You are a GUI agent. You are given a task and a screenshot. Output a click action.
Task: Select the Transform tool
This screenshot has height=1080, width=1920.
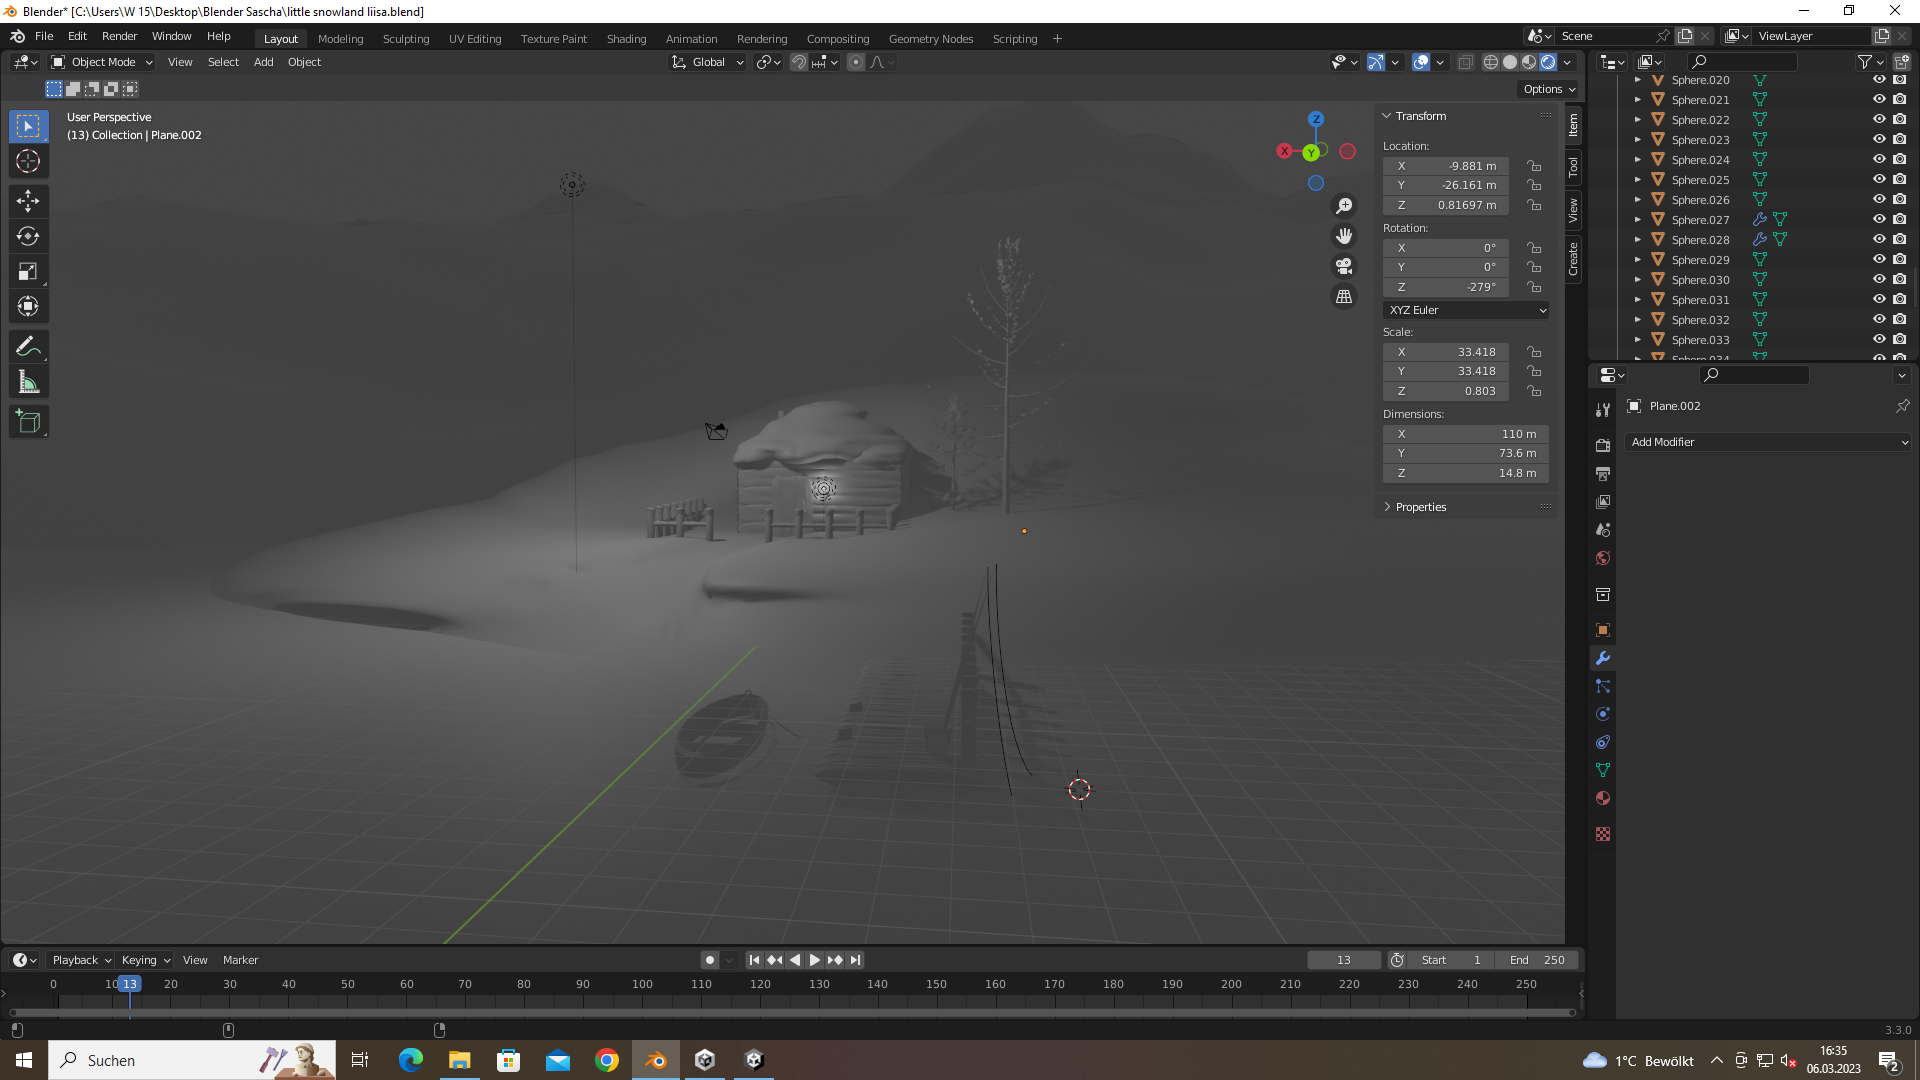[x=28, y=306]
